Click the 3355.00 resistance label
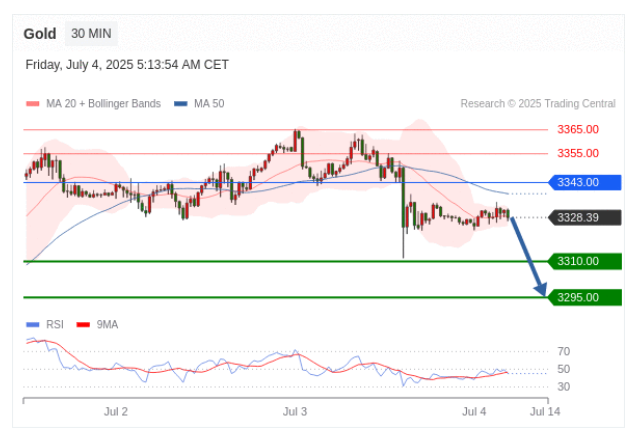Image resolution: width=643 pixels, height=445 pixels. pos(578,153)
